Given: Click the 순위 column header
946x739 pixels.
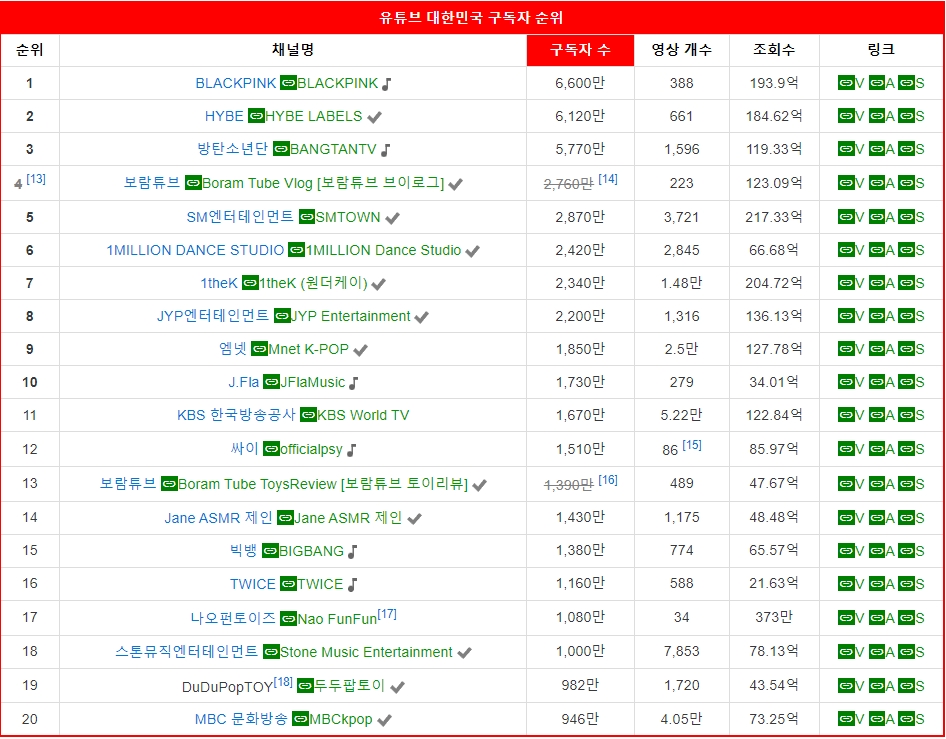Looking at the screenshot, I should (30, 50).
